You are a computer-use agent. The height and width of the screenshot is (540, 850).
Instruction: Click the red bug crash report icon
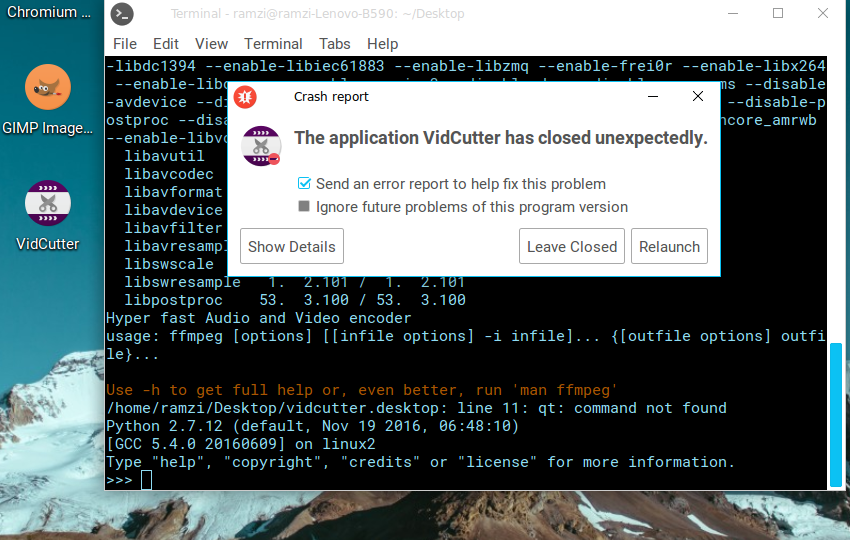(x=245, y=97)
